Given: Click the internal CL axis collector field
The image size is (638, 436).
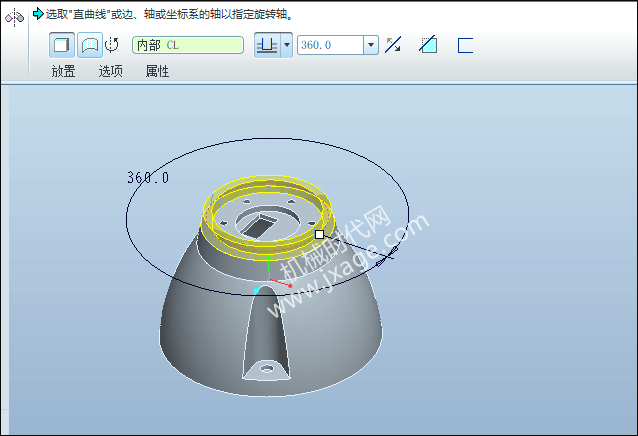Looking at the screenshot, I should point(188,45).
